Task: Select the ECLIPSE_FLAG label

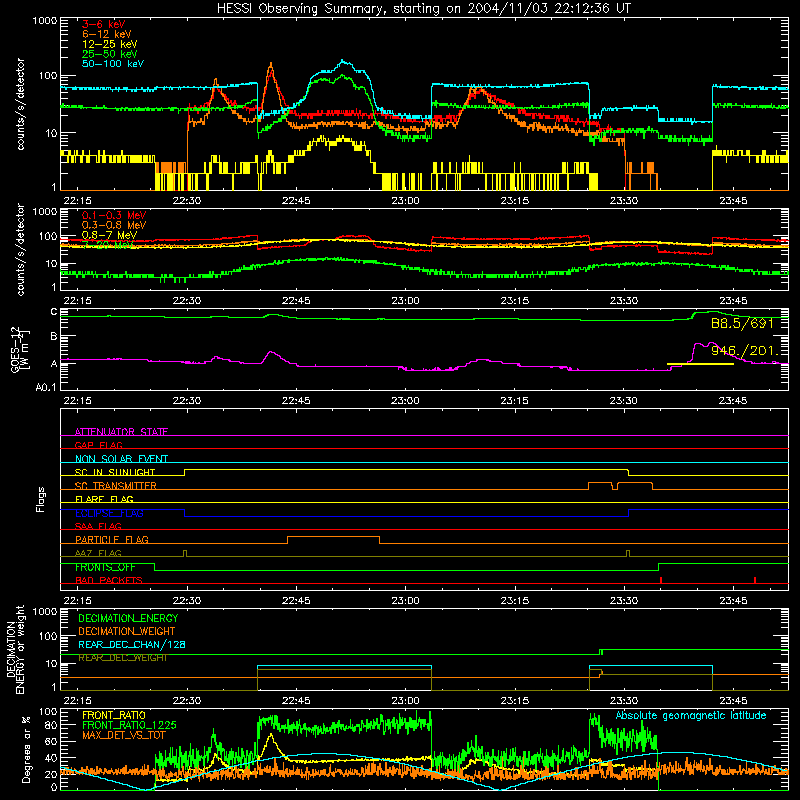Action: [109, 513]
